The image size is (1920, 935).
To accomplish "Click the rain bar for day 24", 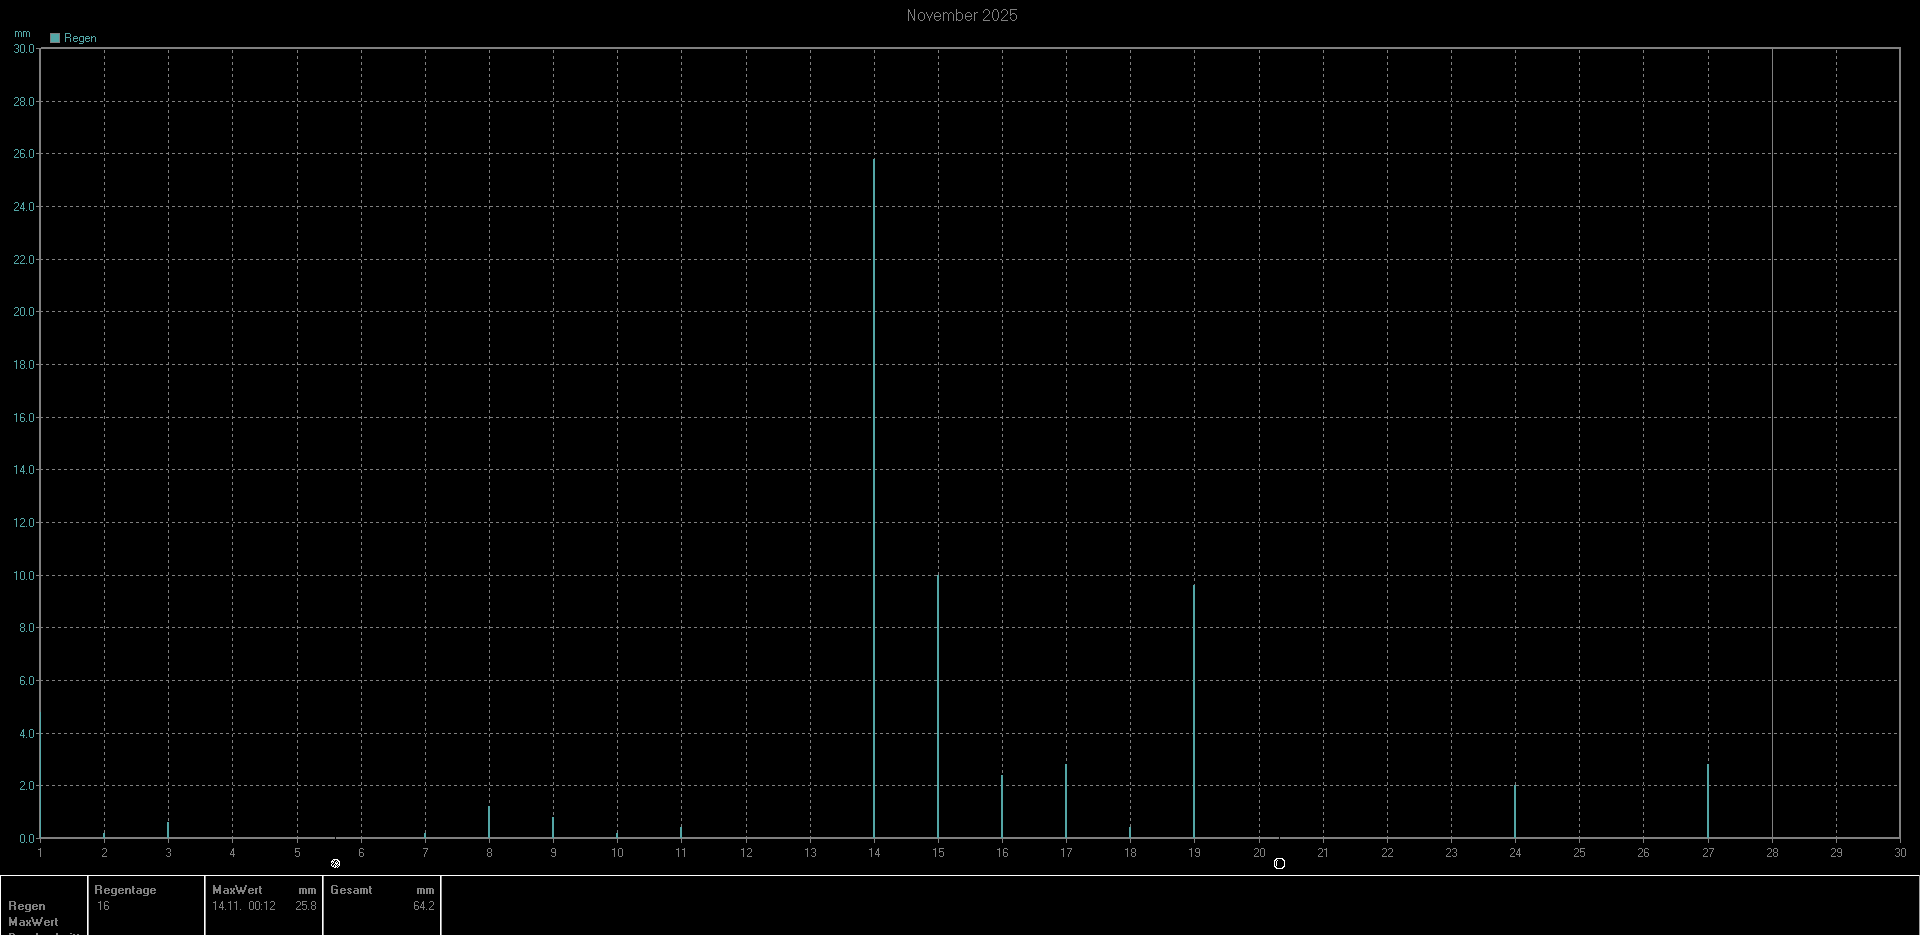I will 1515,811.
